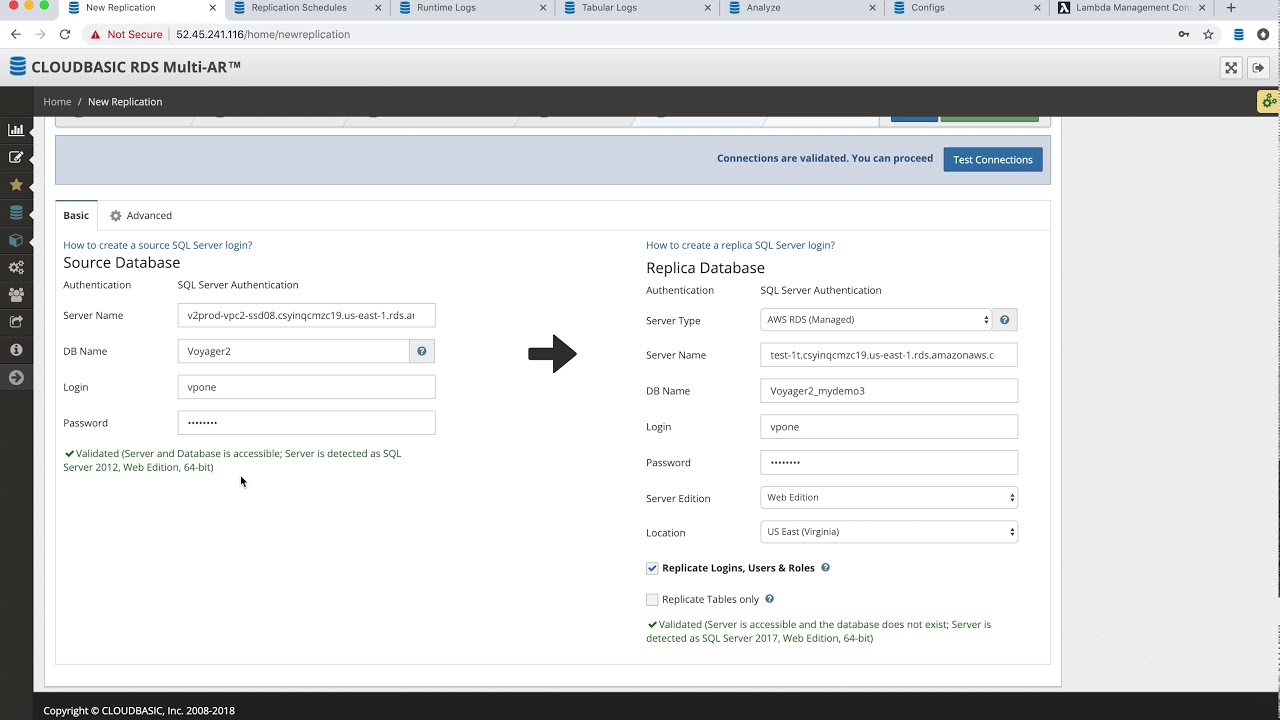The image size is (1280, 720).
Task: Click the fullscreen expand icon in header
Action: click(x=1231, y=68)
